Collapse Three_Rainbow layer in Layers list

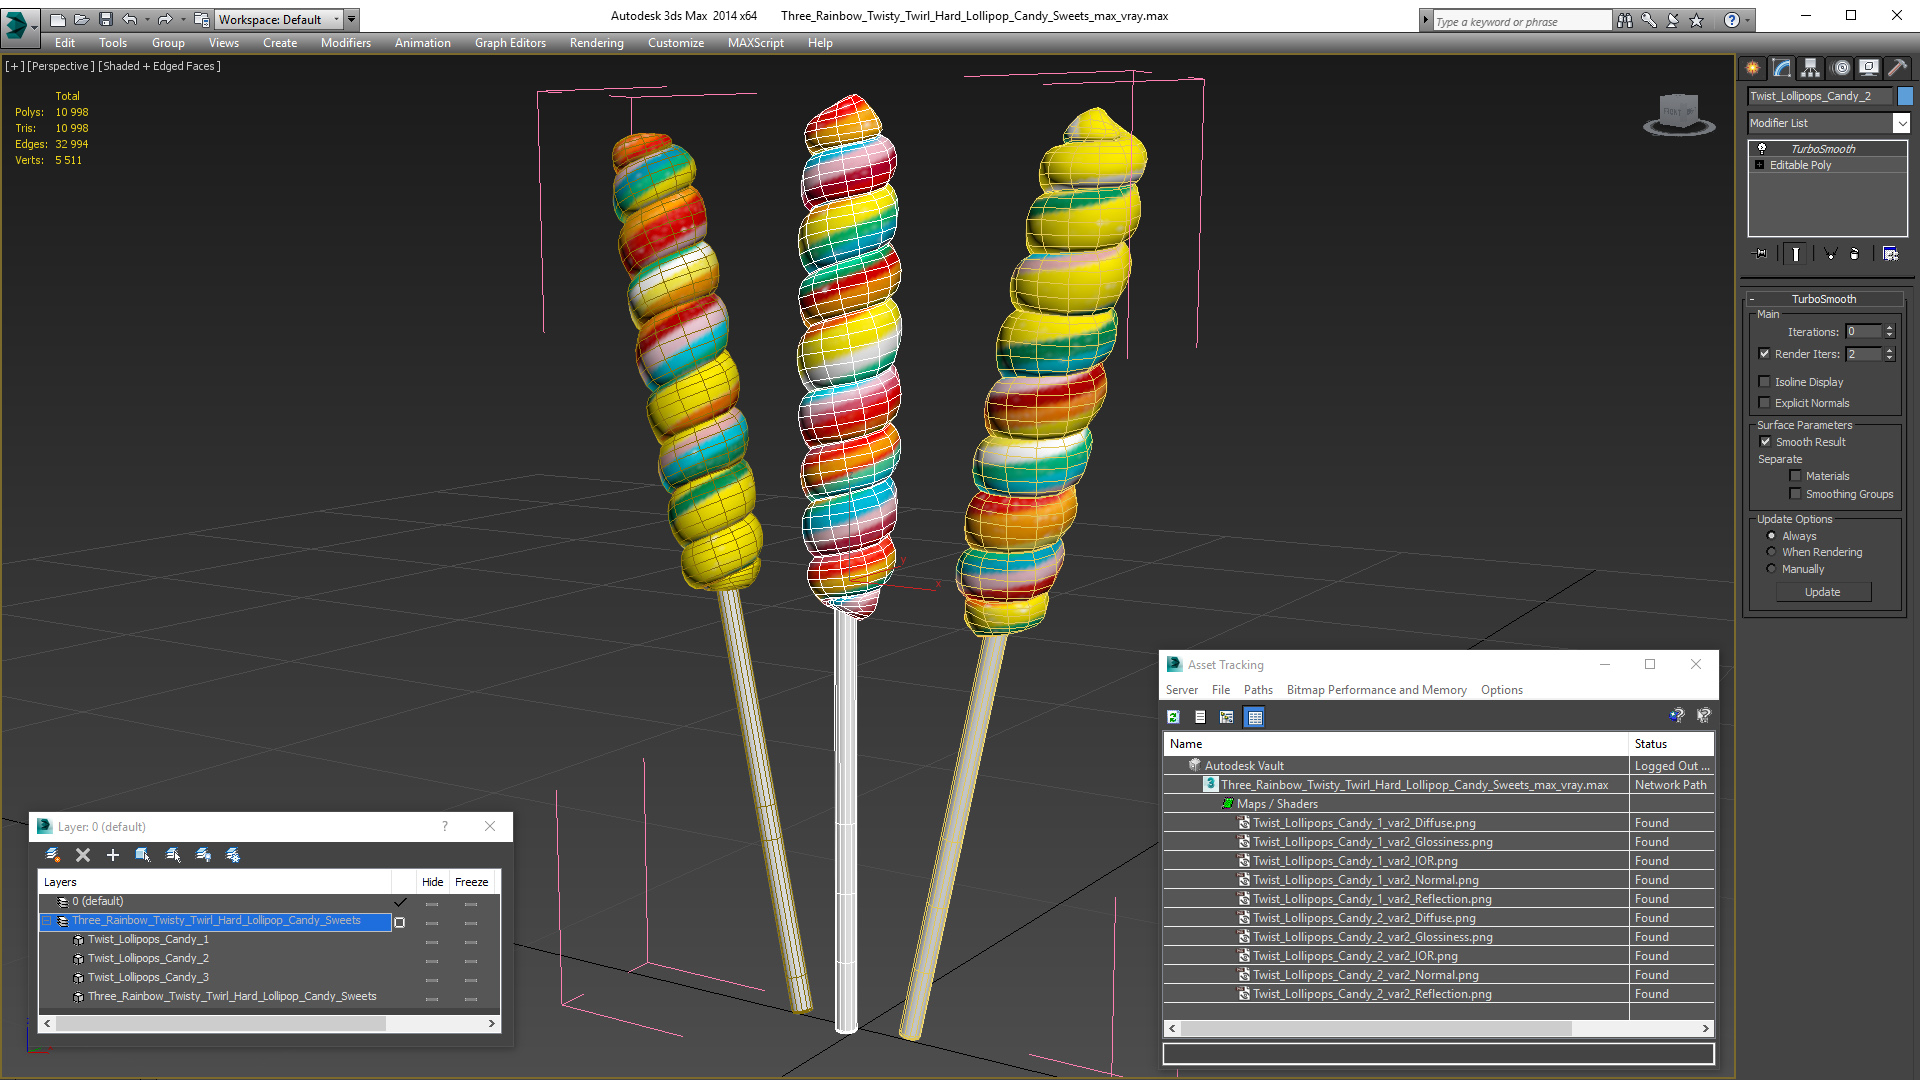tap(46, 921)
